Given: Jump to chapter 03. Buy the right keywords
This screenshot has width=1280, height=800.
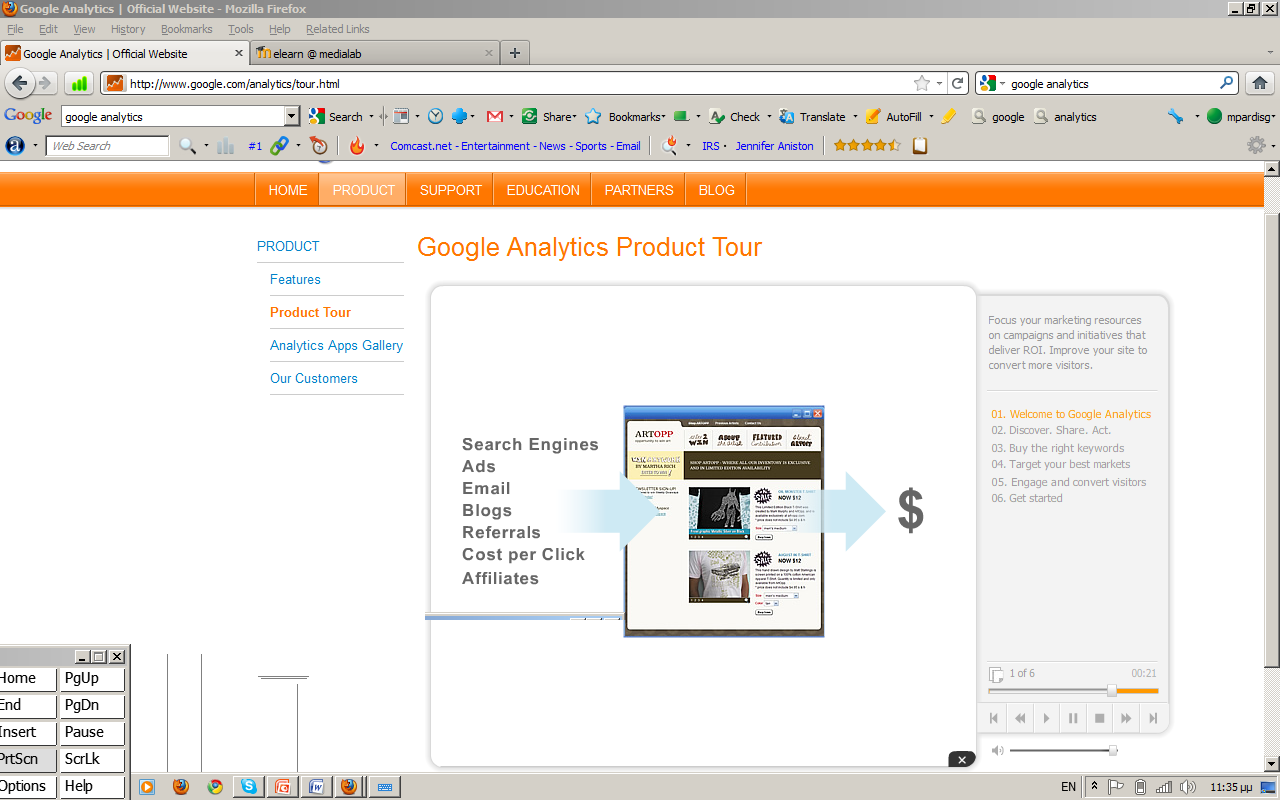Looking at the screenshot, I should (x=1058, y=448).
